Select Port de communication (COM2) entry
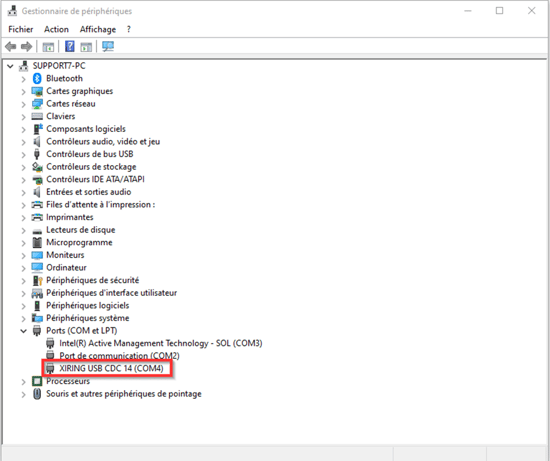Image resolution: width=550 pixels, height=461 pixels. 119,356
